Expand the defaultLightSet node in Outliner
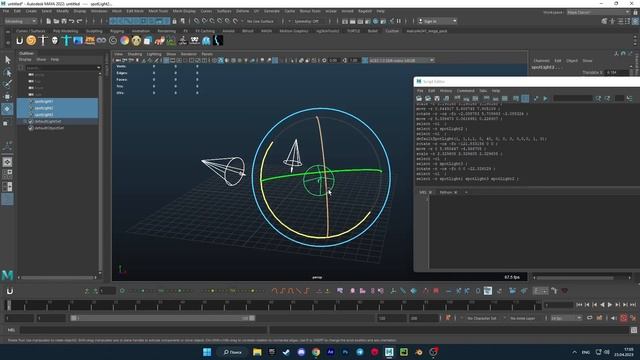640x360 pixels. coord(25,122)
